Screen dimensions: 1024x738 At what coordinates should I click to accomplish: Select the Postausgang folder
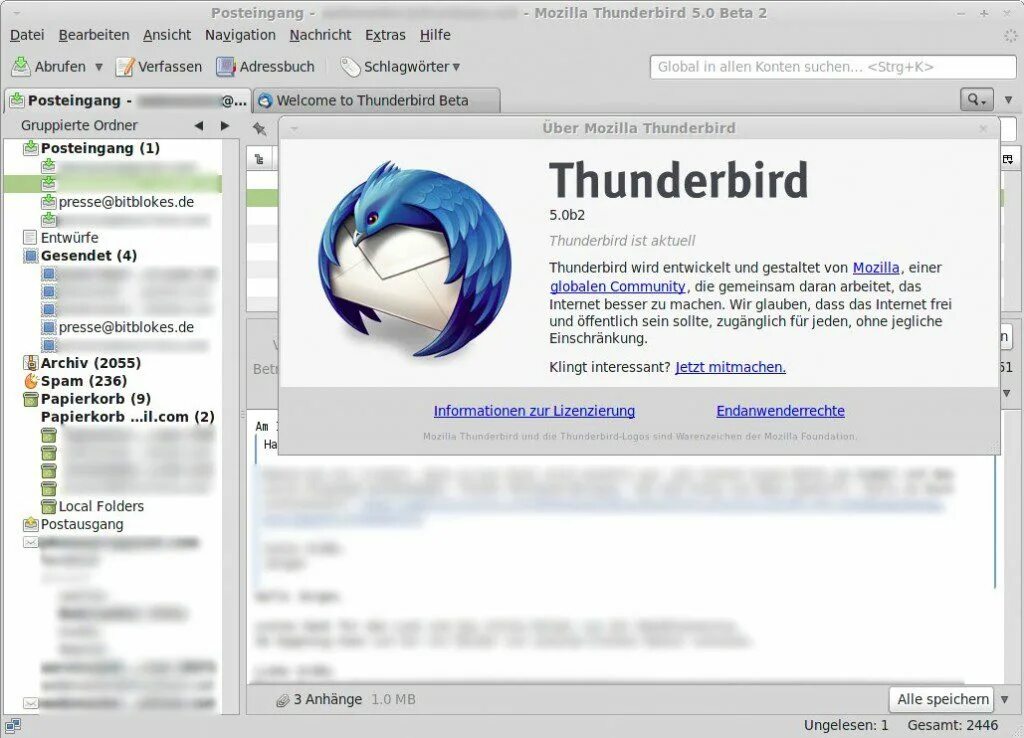click(82, 524)
